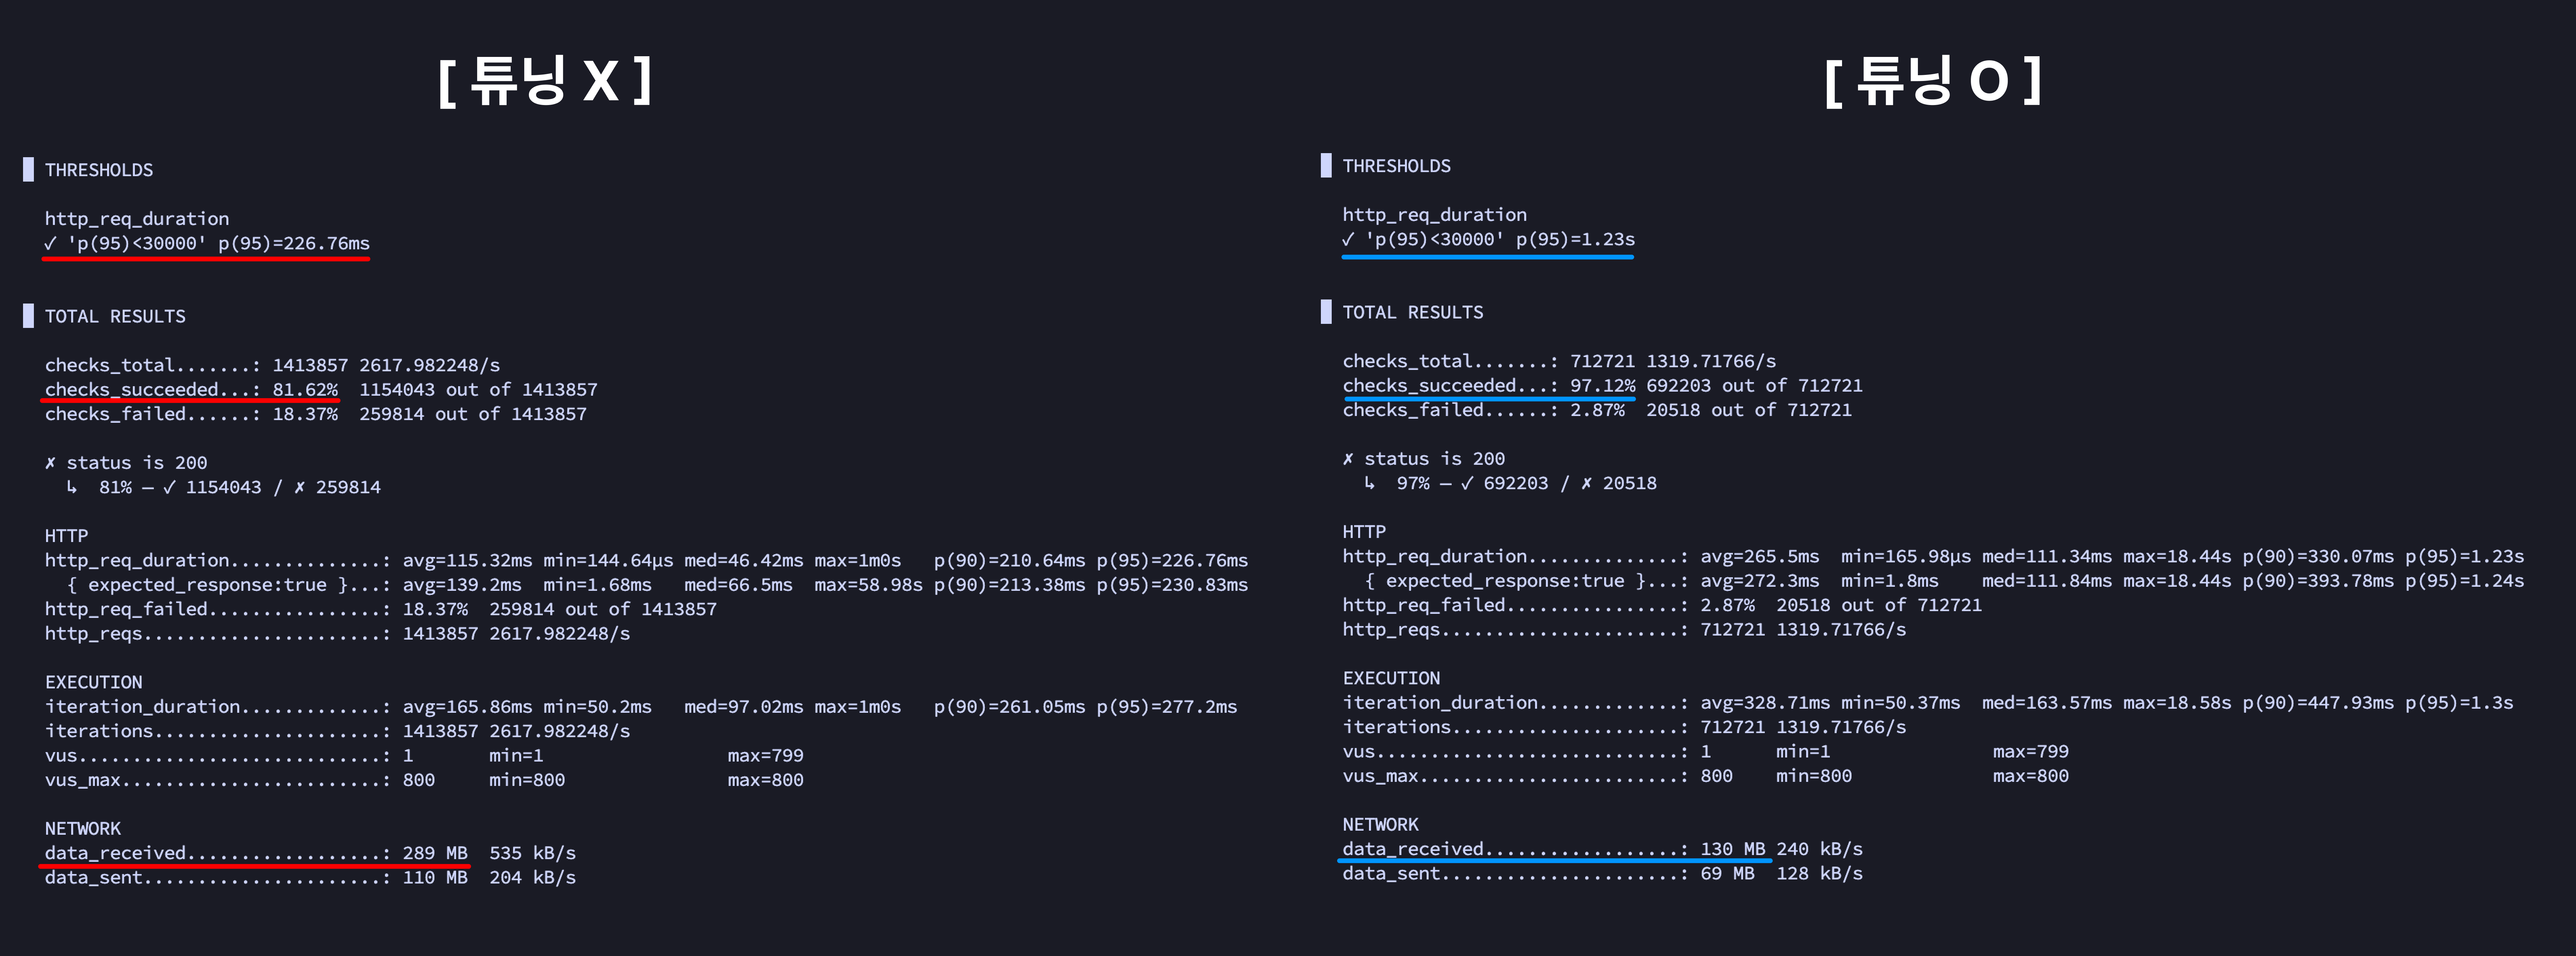2576x956 pixels.
Task: Click the left p(95)=226.76ms threshold result
Action: [294, 243]
